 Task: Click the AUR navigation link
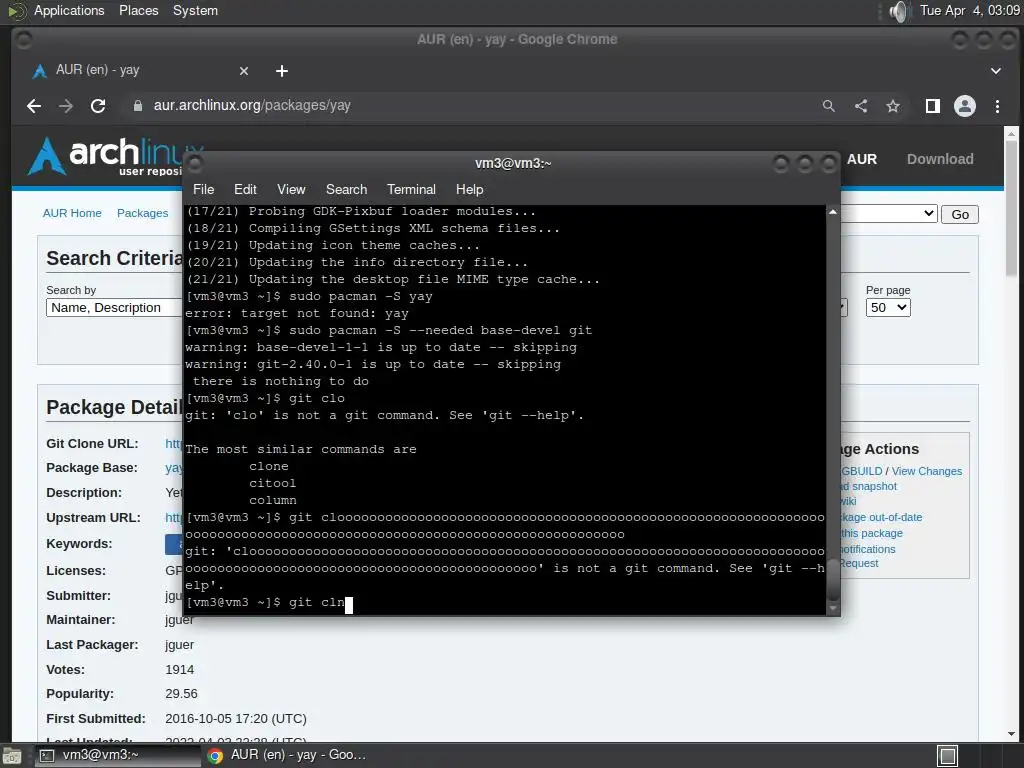pos(861,159)
